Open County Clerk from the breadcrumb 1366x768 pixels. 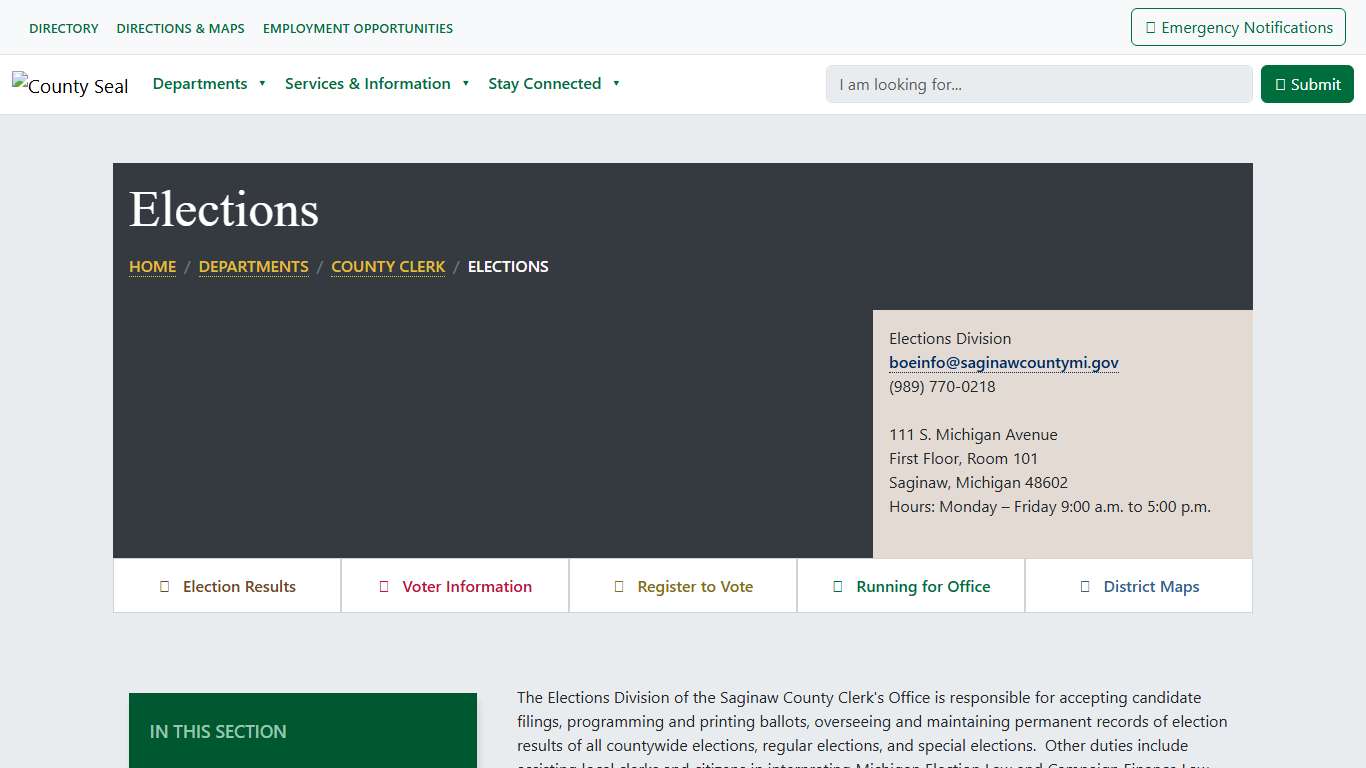click(x=388, y=266)
